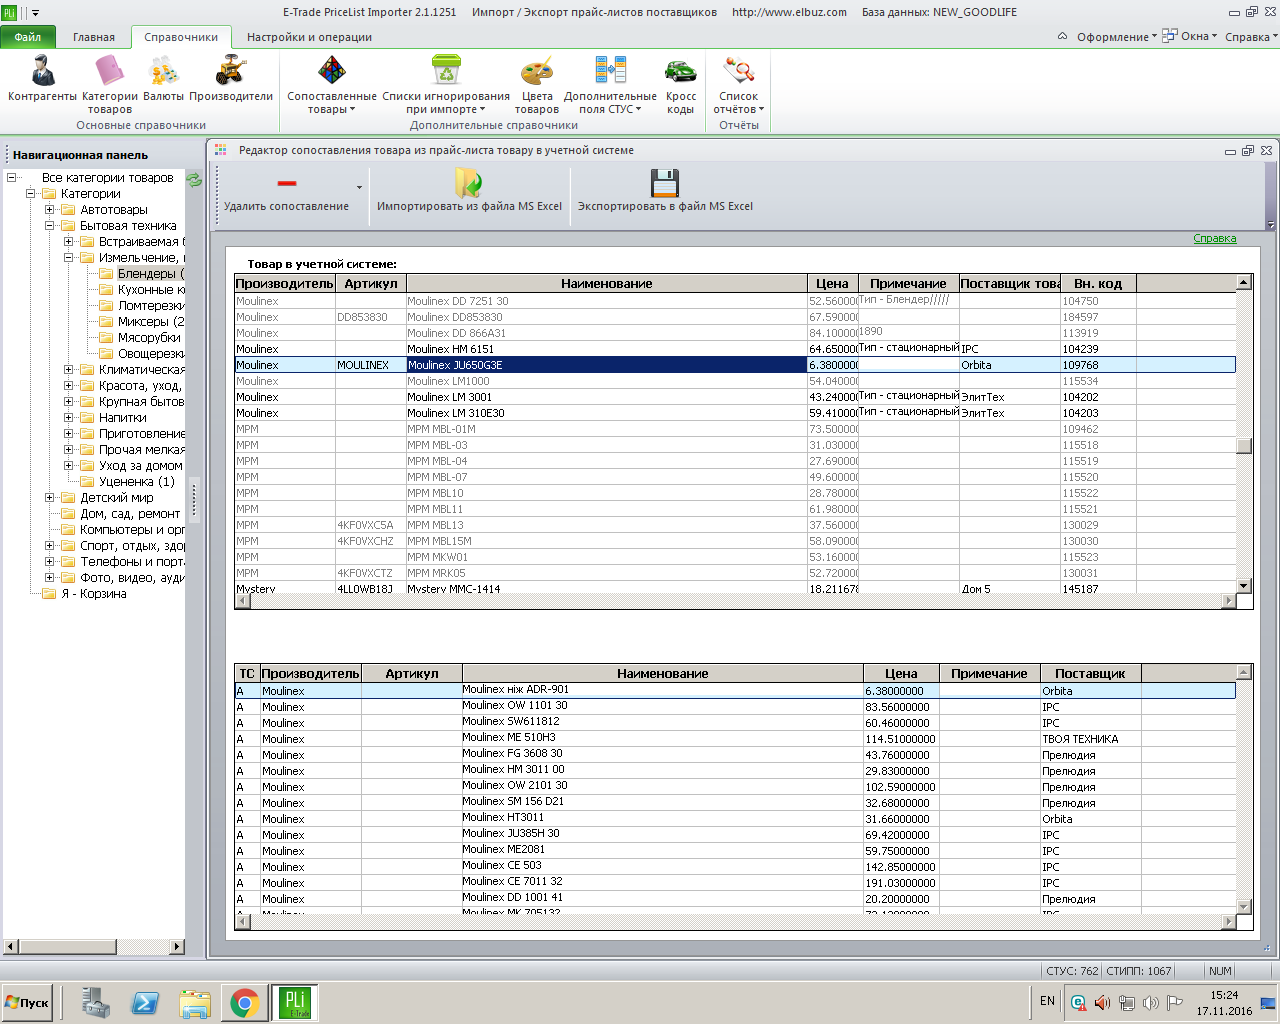Screen dimensions: 1280x1024
Task: Open the Пуск start button
Action: click(x=27, y=1002)
